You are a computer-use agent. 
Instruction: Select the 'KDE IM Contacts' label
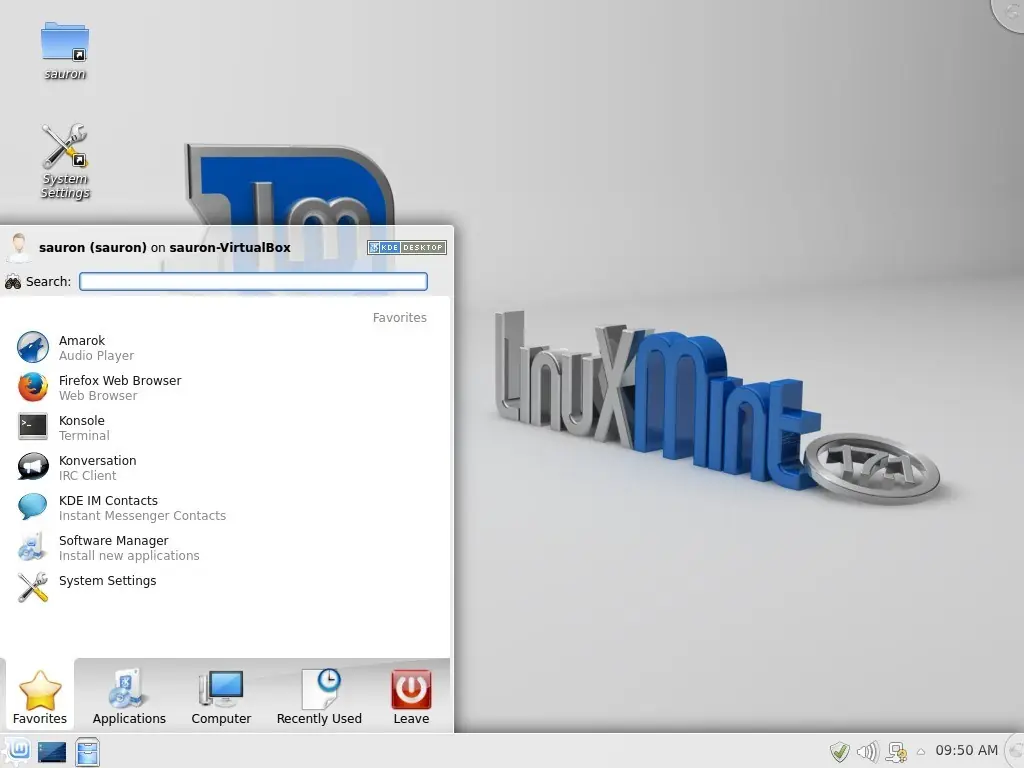point(108,500)
